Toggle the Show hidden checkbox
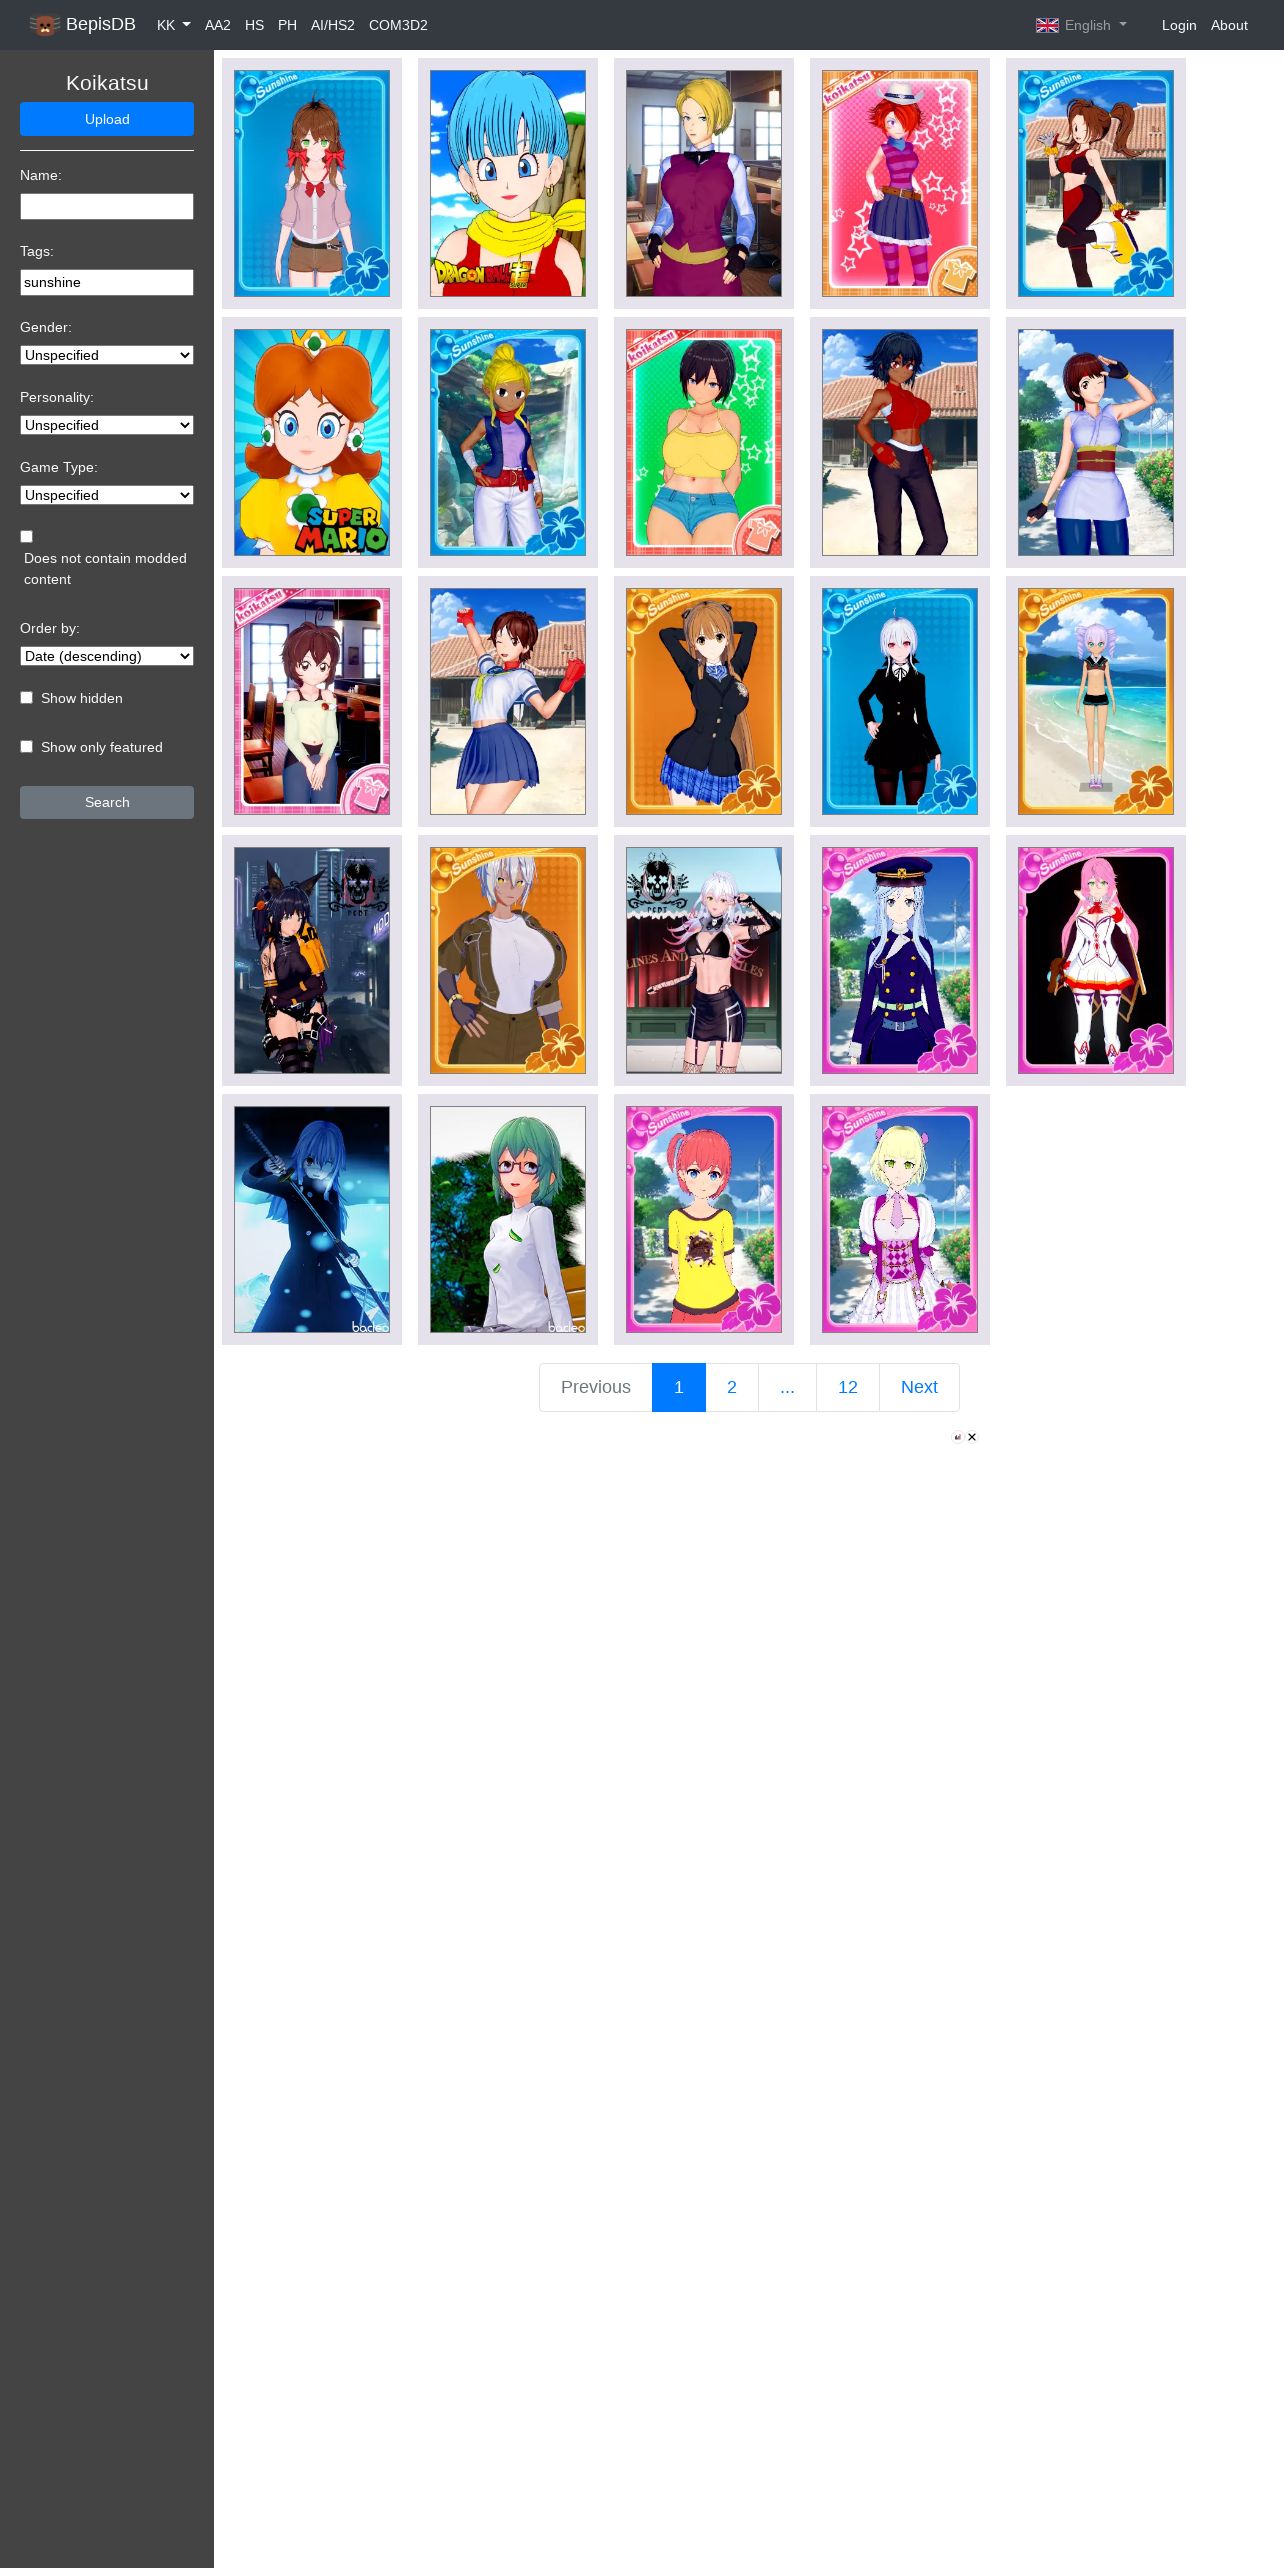Screen dimensions: 1284x2568 point(27,698)
